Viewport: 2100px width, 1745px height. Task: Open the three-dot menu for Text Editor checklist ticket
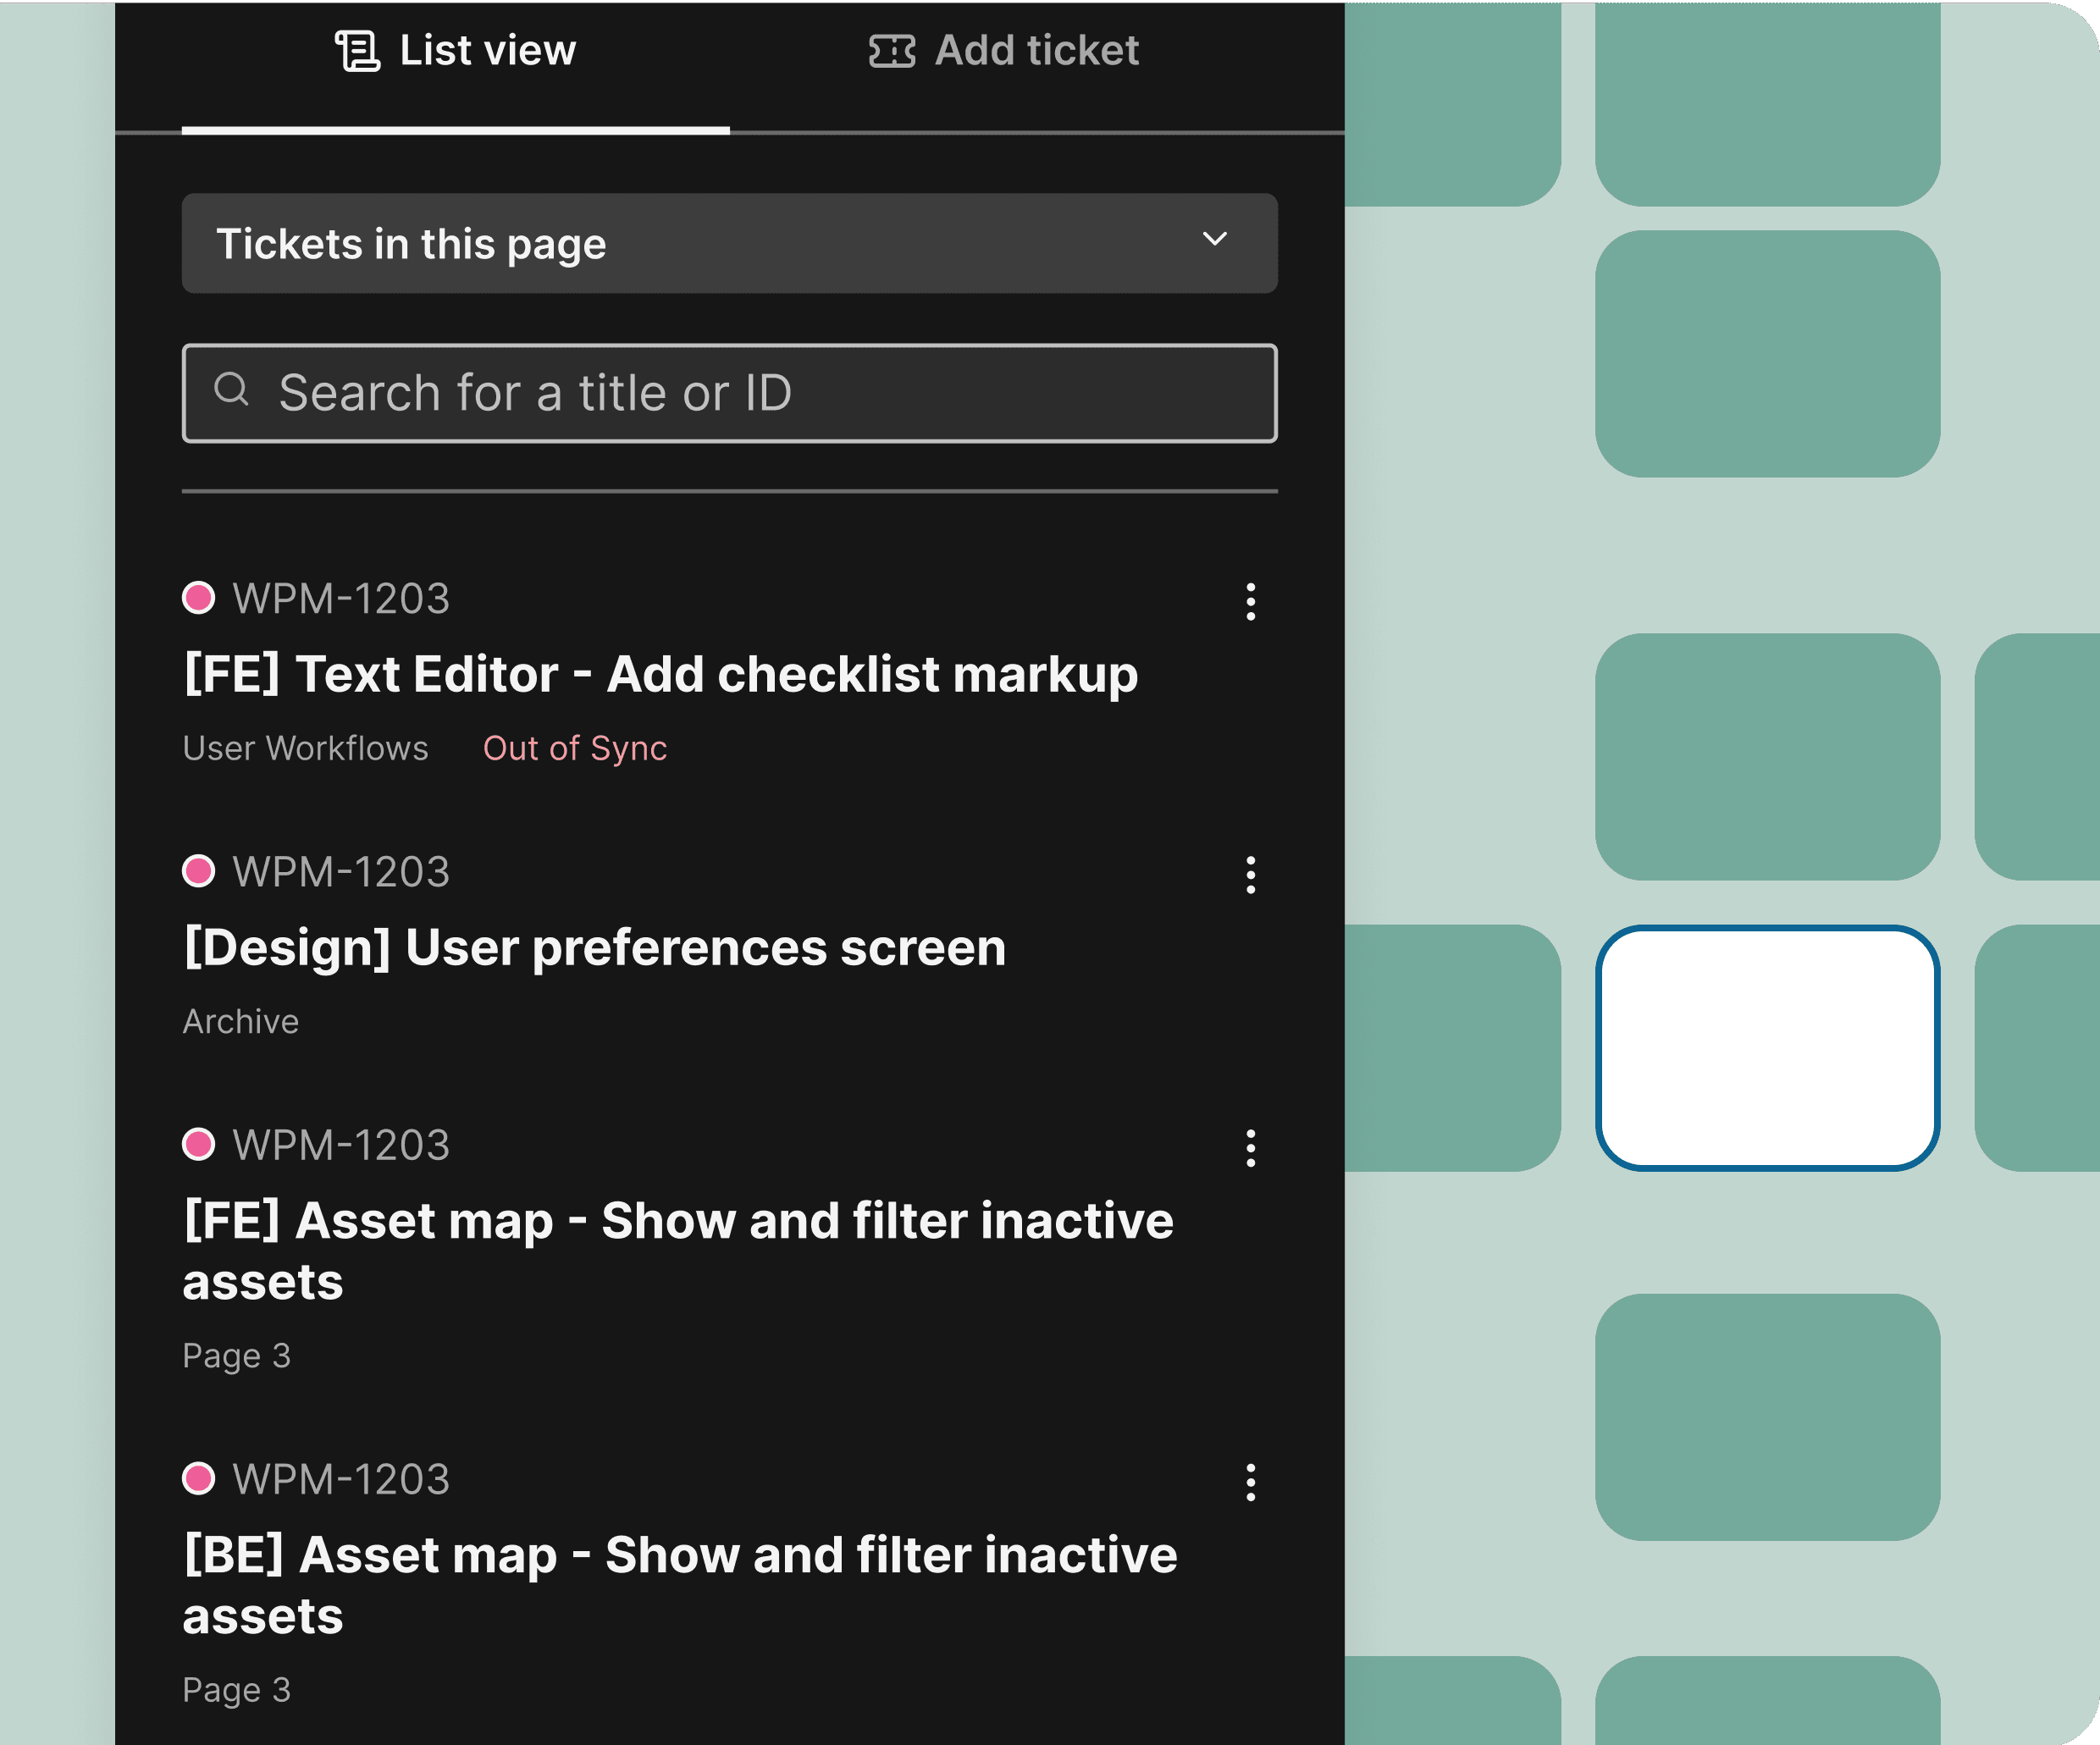1250,602
